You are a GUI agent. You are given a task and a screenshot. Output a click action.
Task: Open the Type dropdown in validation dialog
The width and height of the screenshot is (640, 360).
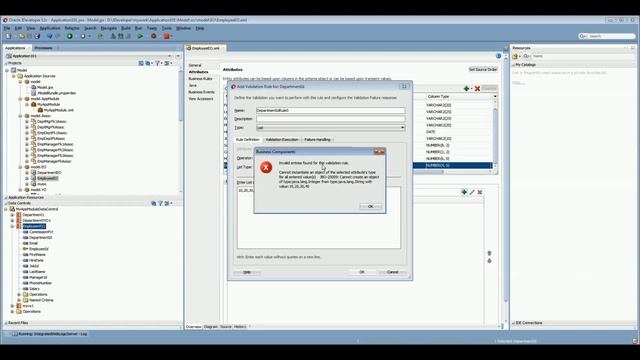(x=402, y=128)
